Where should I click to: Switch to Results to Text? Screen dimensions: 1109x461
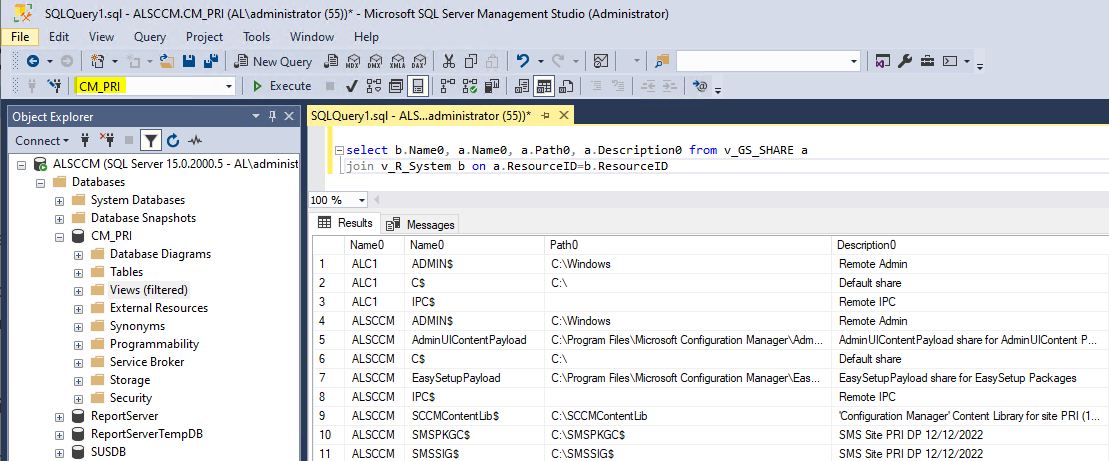[522, 86]
